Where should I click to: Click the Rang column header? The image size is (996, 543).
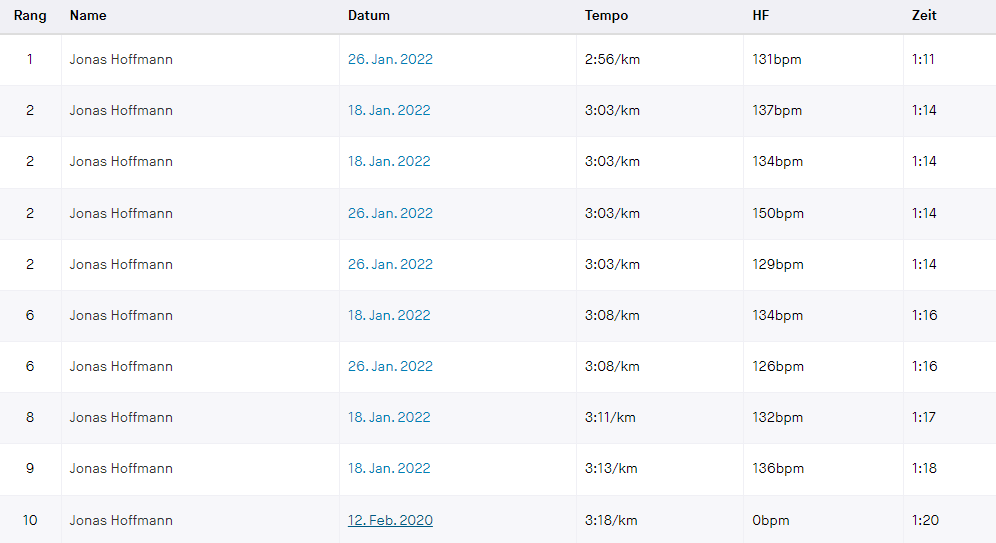tap(30, 16)
